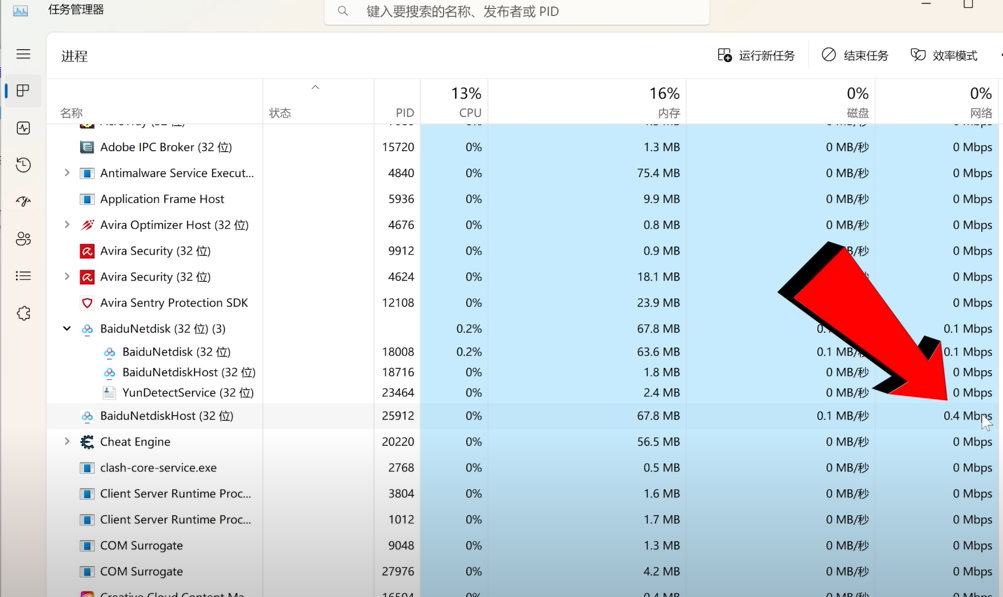Enable 效率模式 for the selected process
Screen dimensions: 1003x597
[943, 55]
